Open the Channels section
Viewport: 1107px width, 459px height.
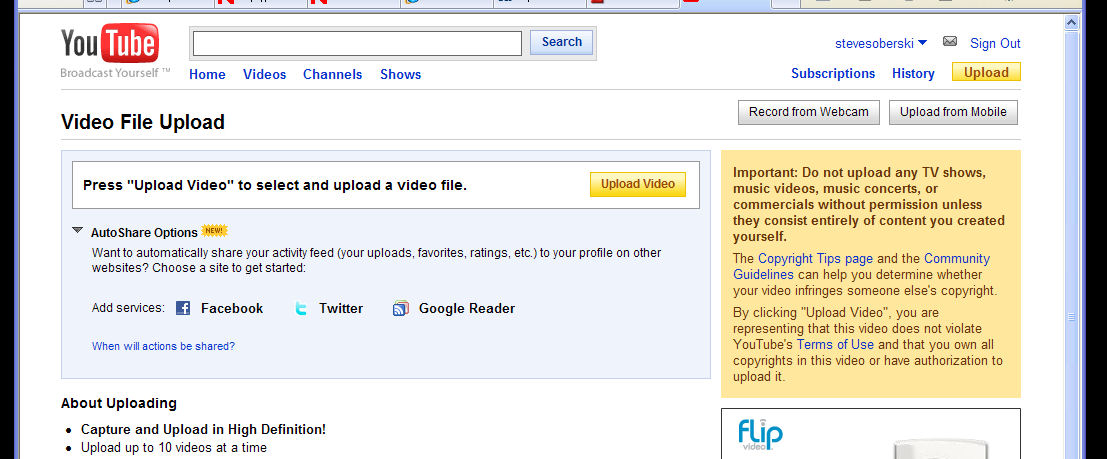click(333, 74)
